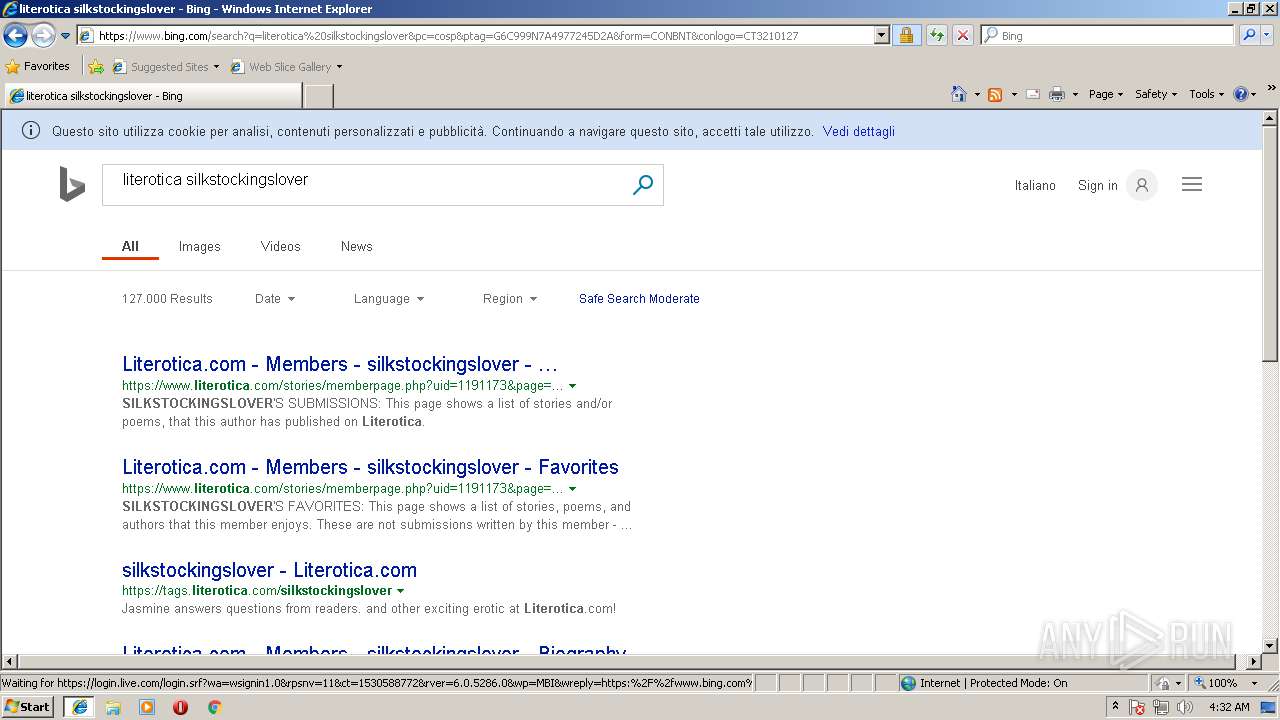Switch to Videos tab

[x=281, y=246]
